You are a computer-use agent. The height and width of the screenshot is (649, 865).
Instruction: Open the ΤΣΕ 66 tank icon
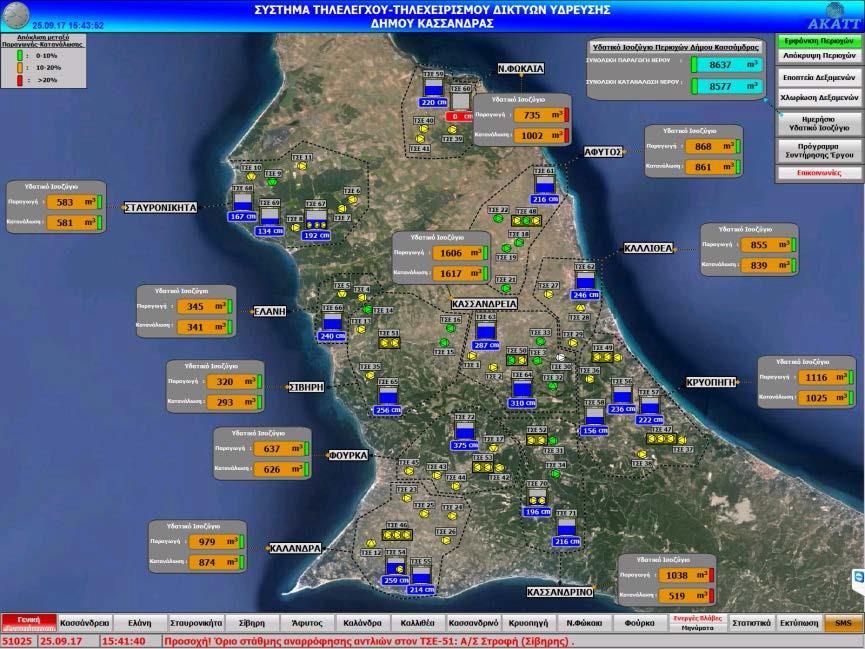[x=332, y=321]
